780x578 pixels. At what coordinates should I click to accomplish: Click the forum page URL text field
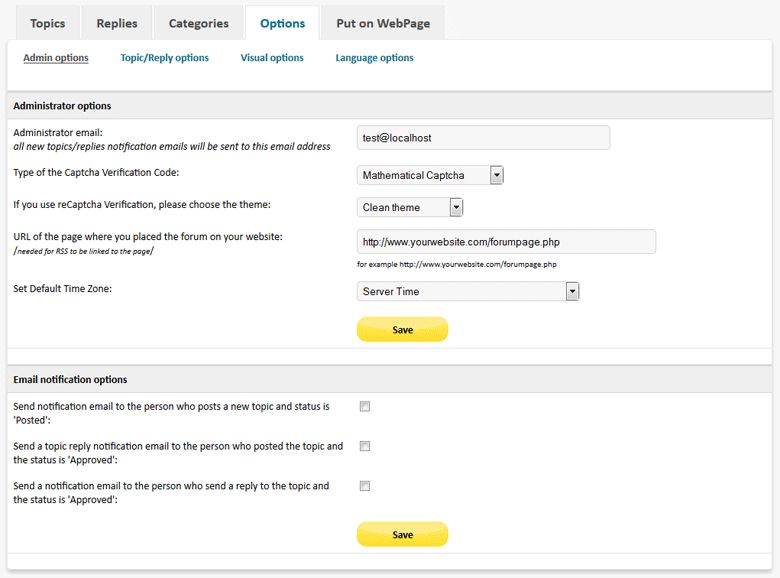(x=506, y=241)
